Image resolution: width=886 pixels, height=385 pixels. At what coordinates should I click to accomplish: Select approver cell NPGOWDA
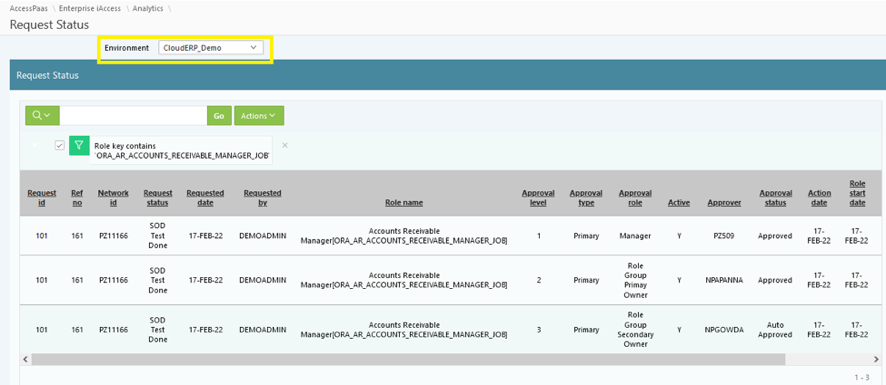(x=724, y=330)
